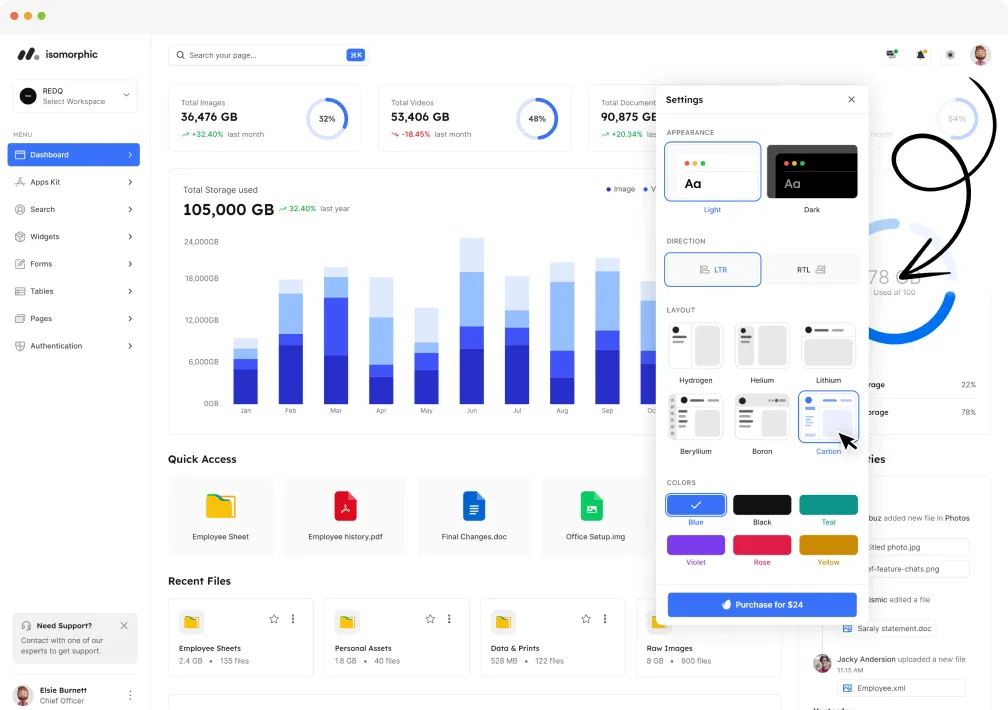The width and height of the screenshot is (1008, 710).
Task: Open the Forms menu item
Action: (x=73, y=264)
